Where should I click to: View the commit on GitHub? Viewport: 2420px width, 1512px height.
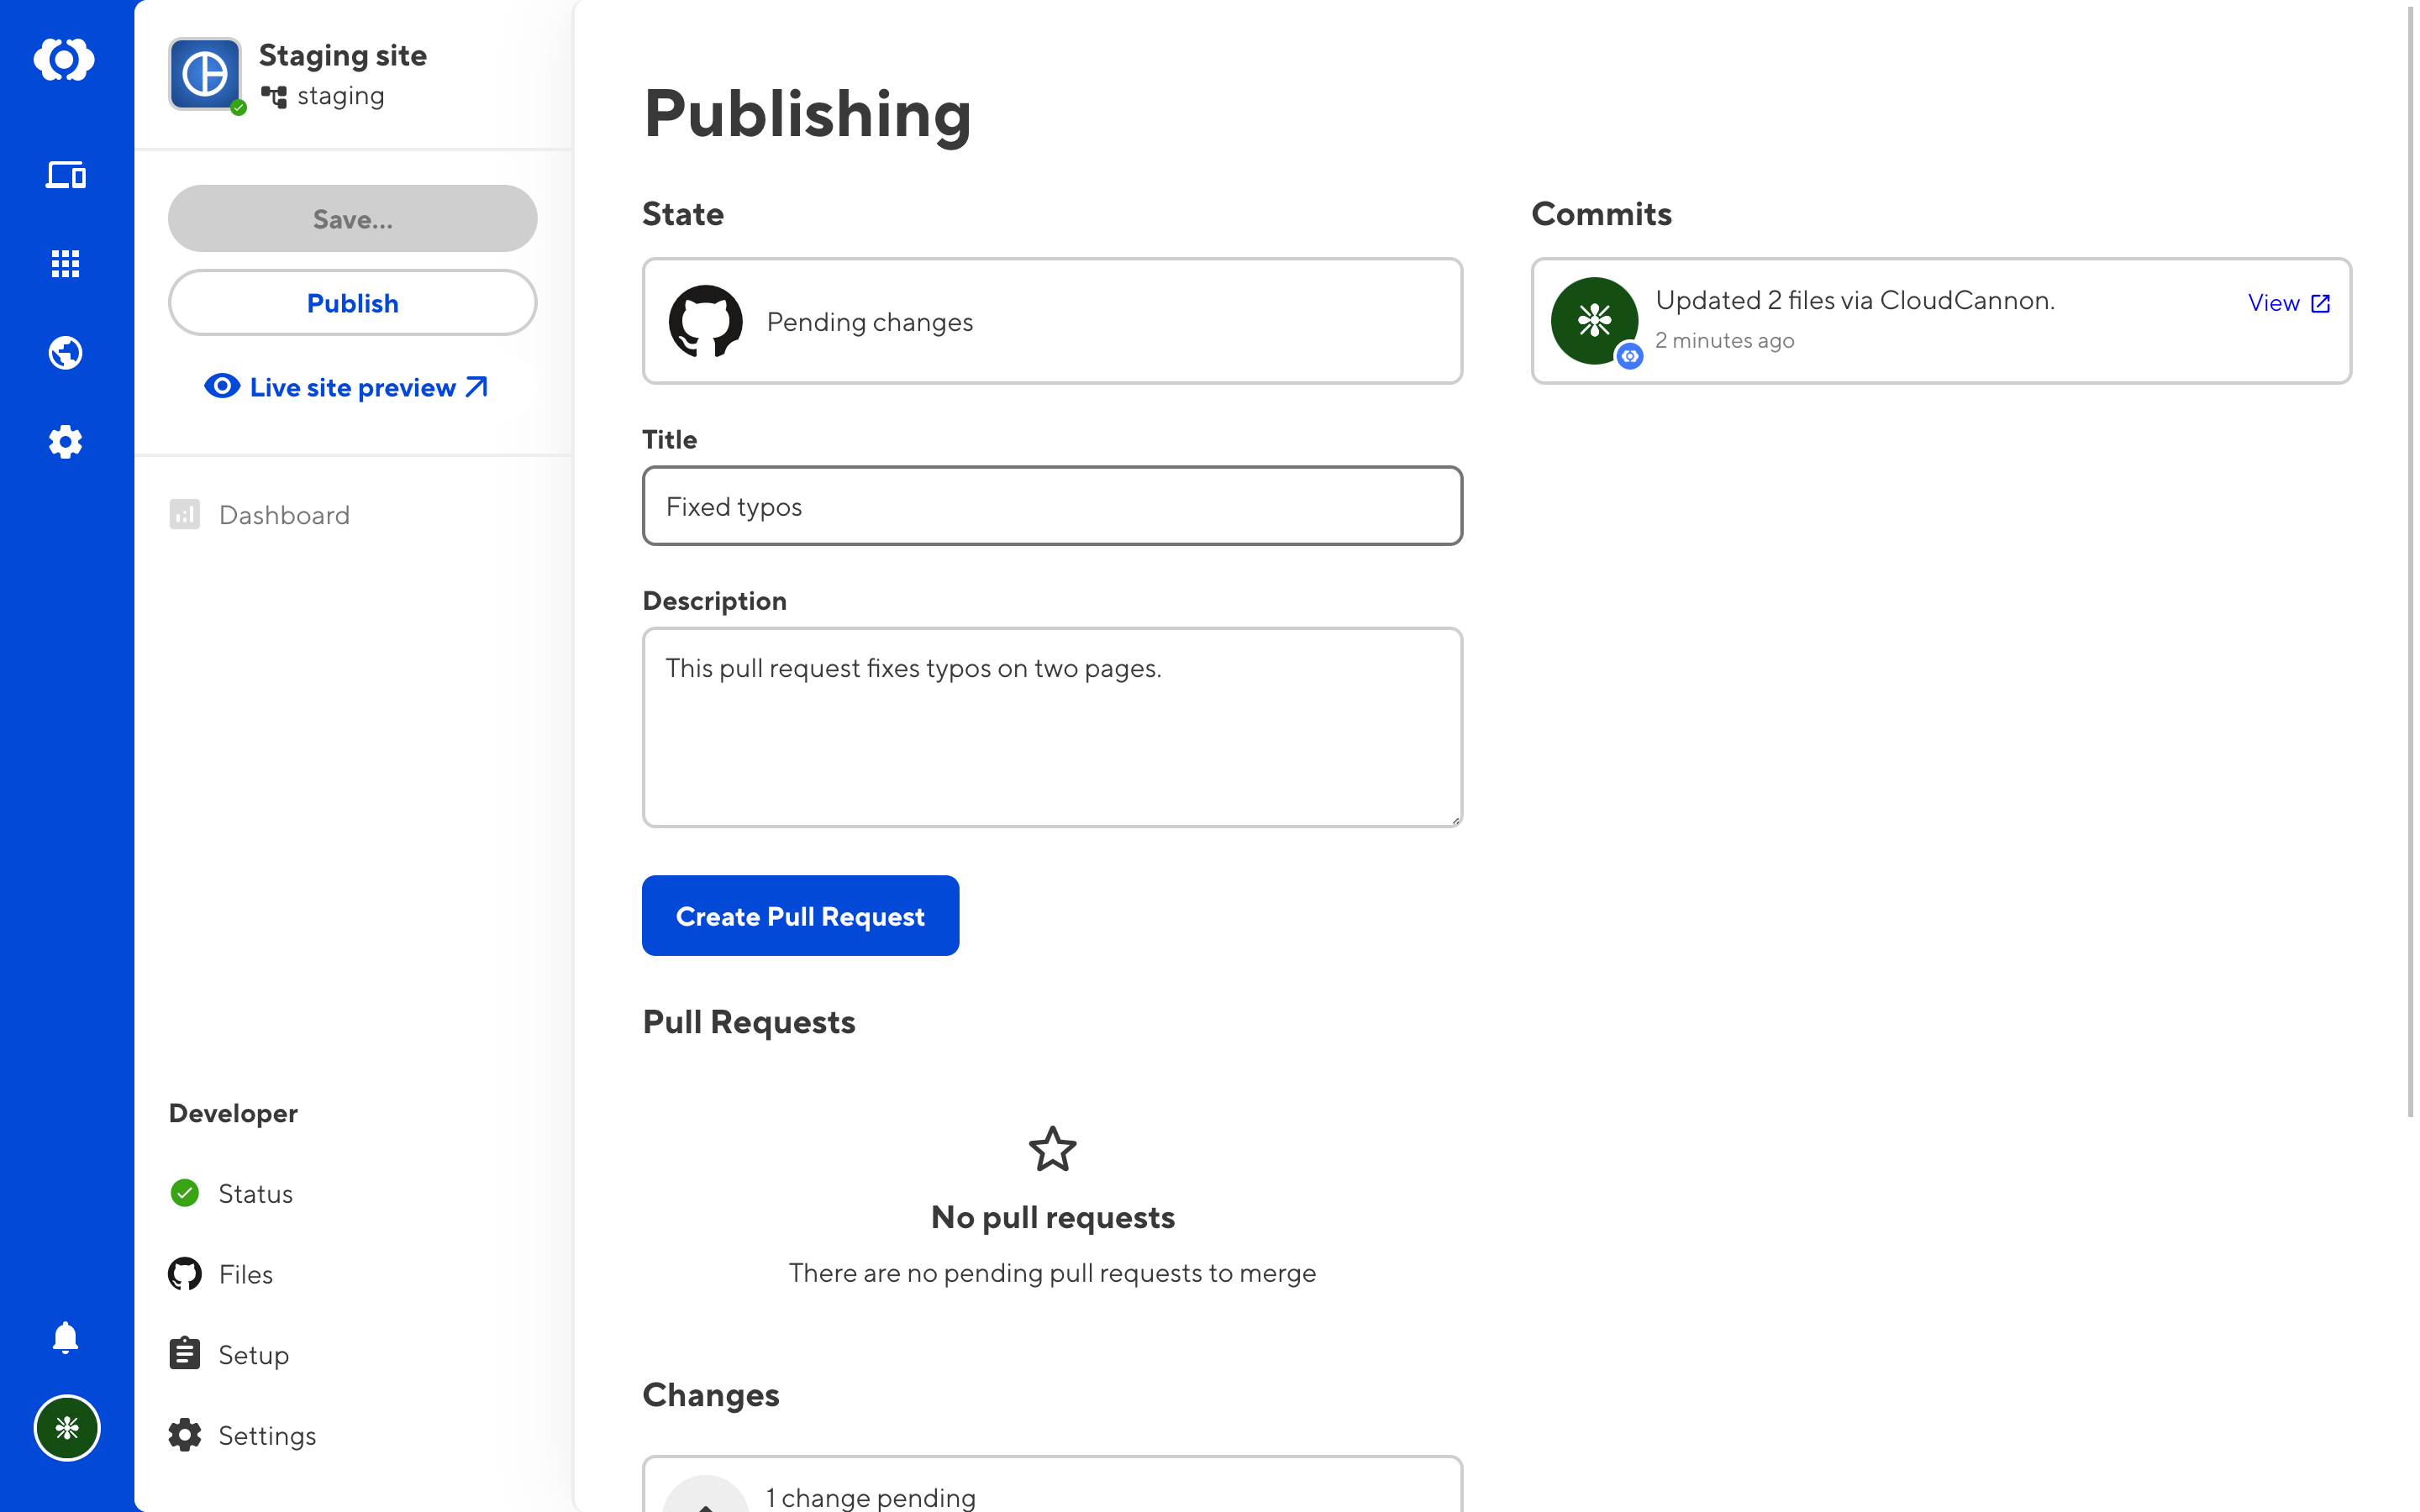2288,303
